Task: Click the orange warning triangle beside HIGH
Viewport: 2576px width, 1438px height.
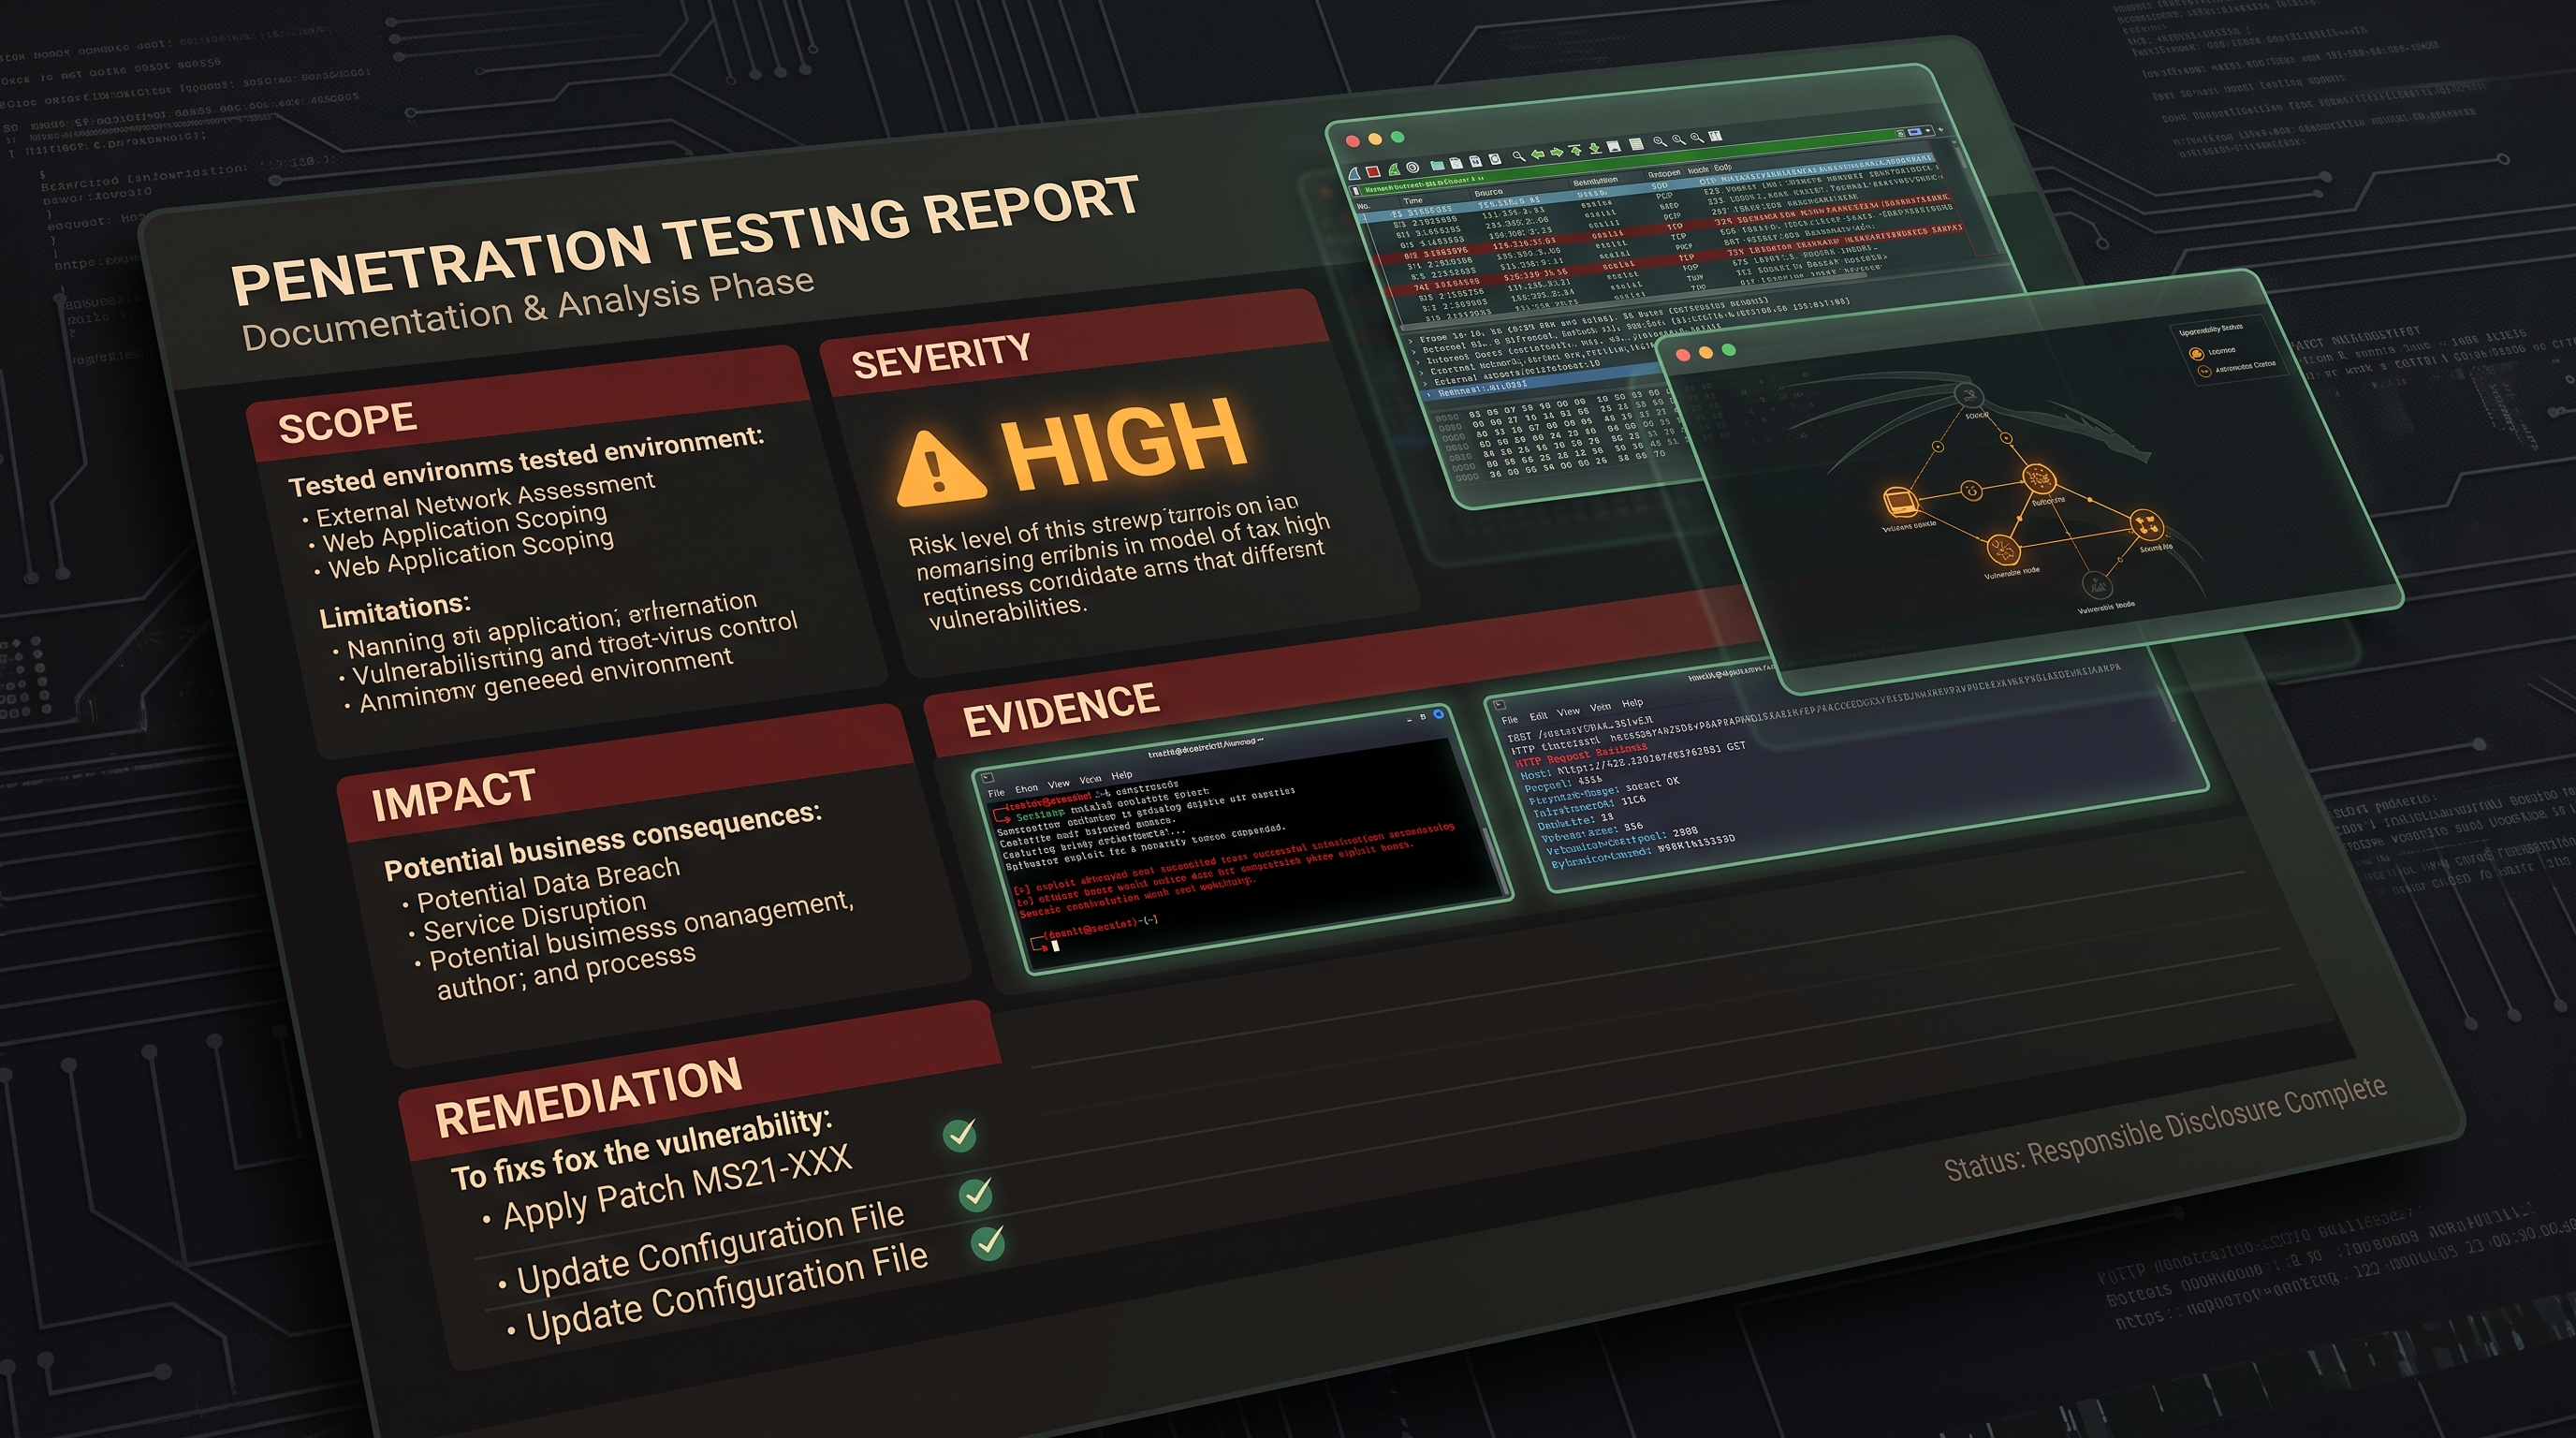Action: [939, 469]
